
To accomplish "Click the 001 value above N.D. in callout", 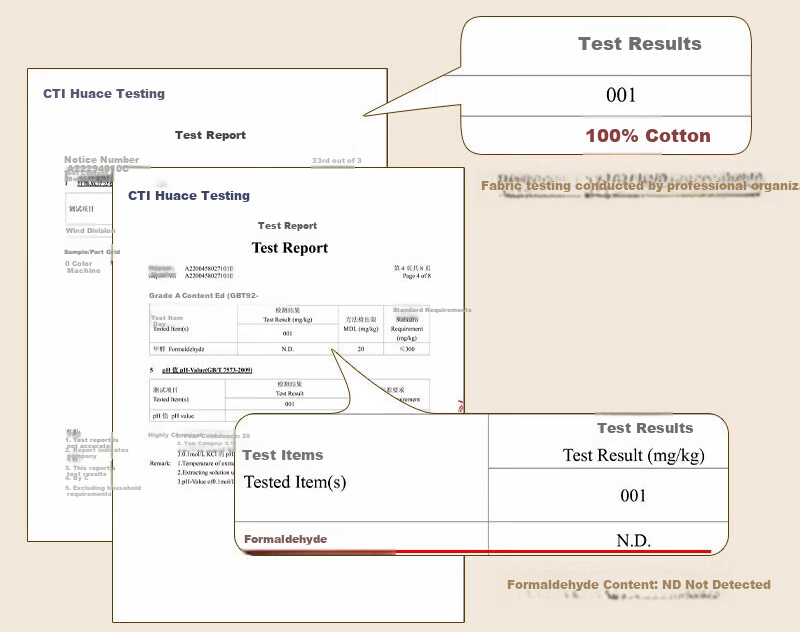I will coord(633,495).
